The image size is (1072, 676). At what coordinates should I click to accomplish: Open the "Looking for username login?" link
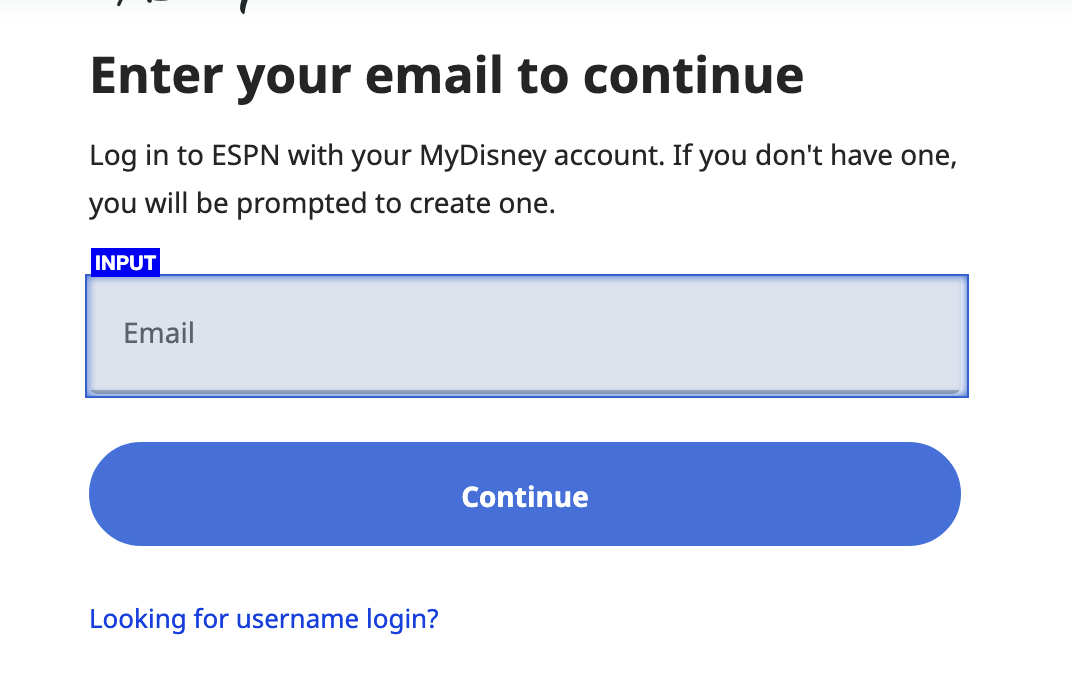(264, 619)
